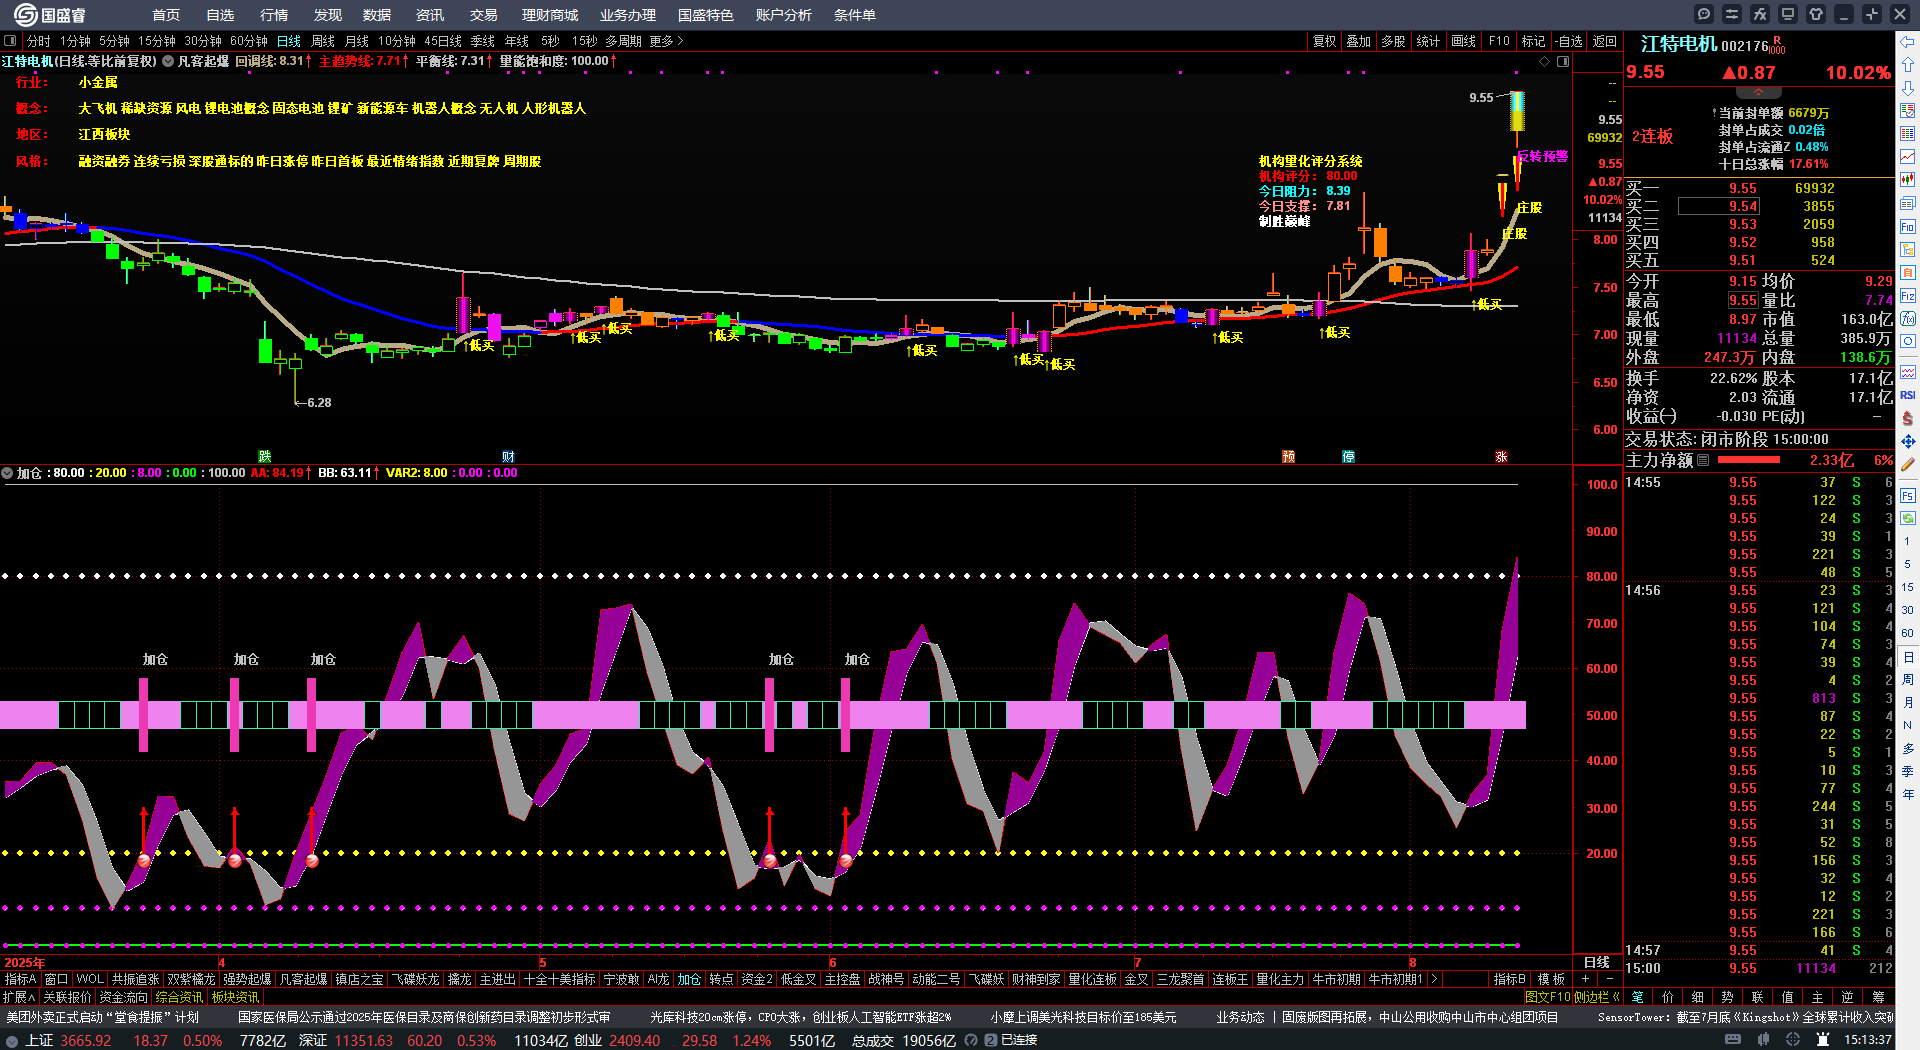This screenshot has height=1050, width=1920.
Task: Switch period to 周 in right sidebar
Action: coord(1908,680)
